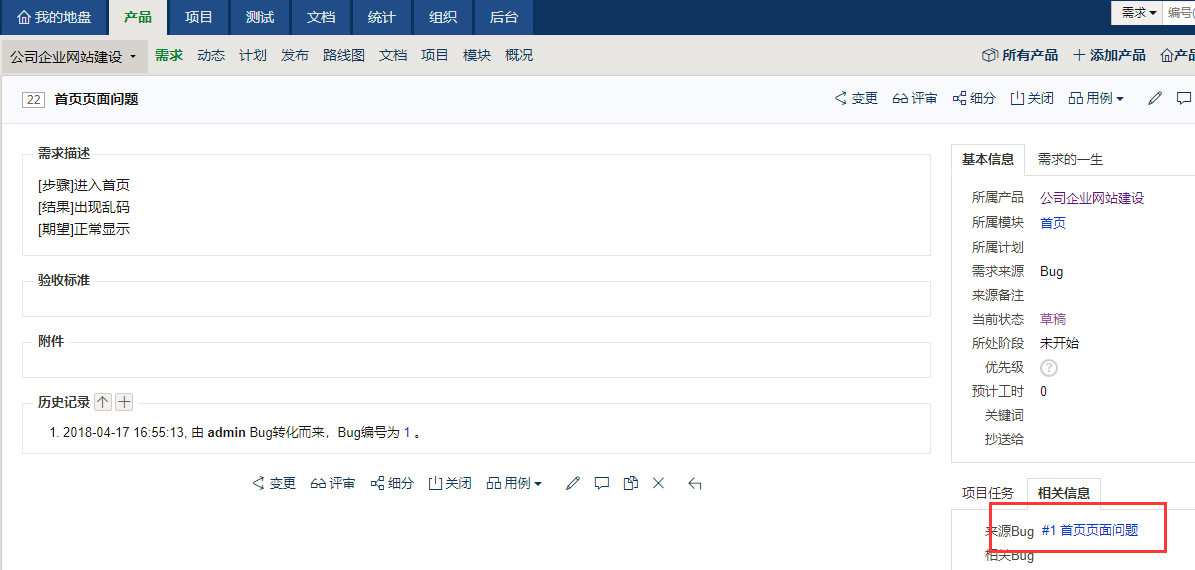Select 发布 submenu item
The image size is (1195, 570).
[x=295, y=56]
